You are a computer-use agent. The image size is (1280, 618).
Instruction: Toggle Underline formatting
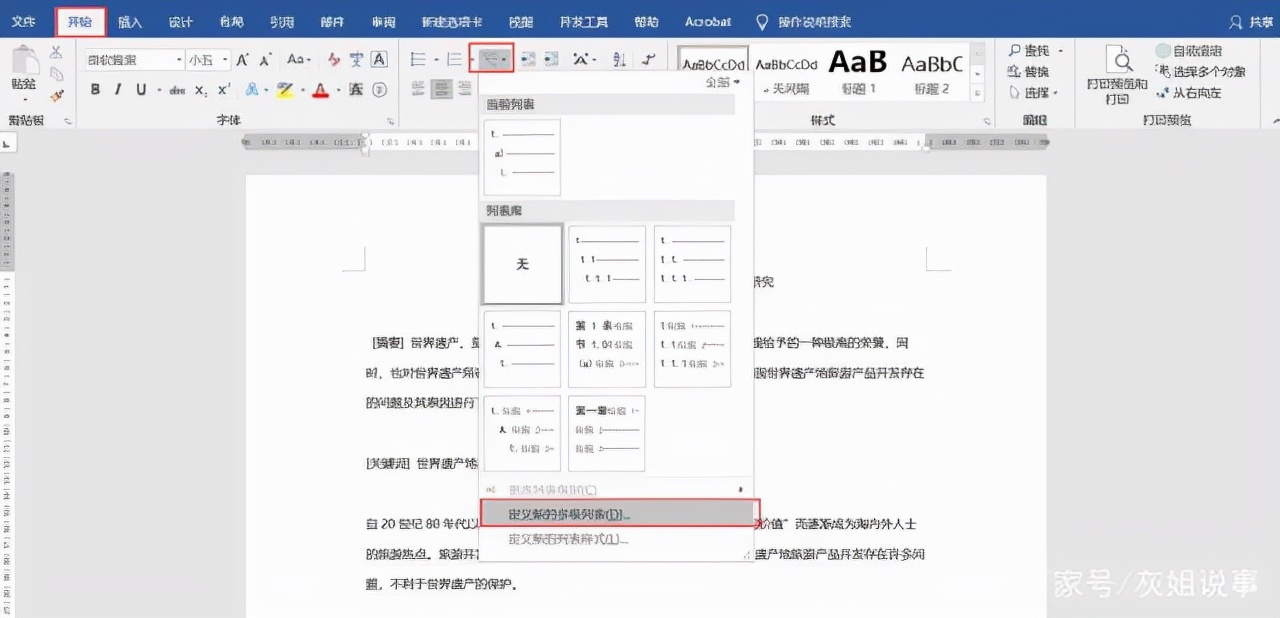pos(141,90)
